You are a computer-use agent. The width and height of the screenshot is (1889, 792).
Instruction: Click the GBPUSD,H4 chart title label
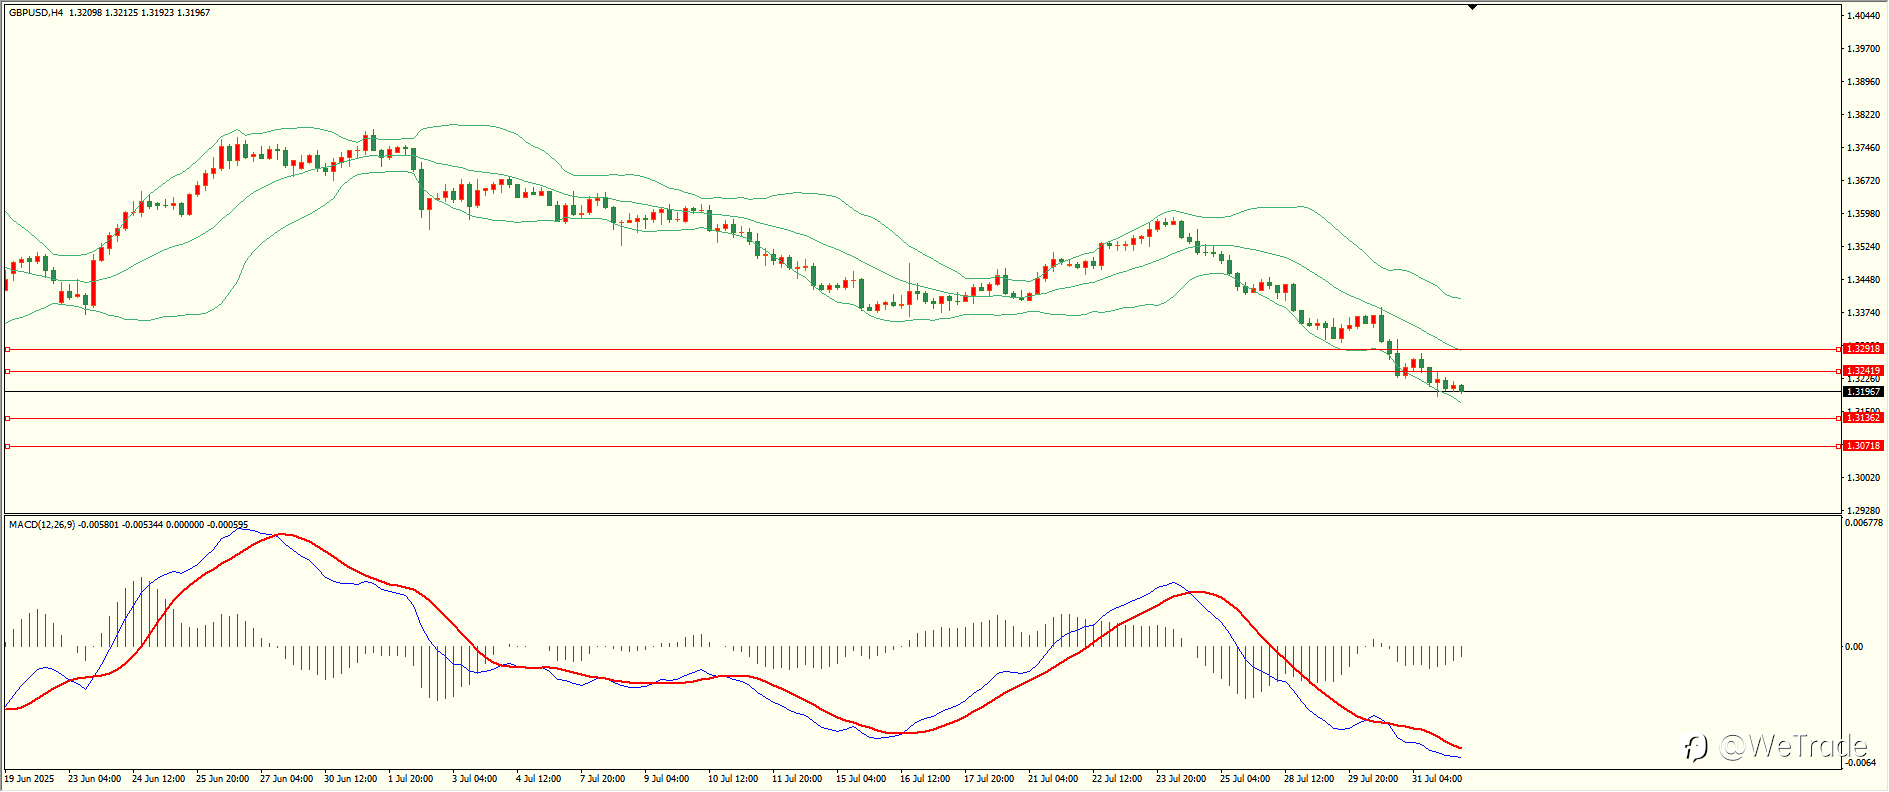click(36, 13)
